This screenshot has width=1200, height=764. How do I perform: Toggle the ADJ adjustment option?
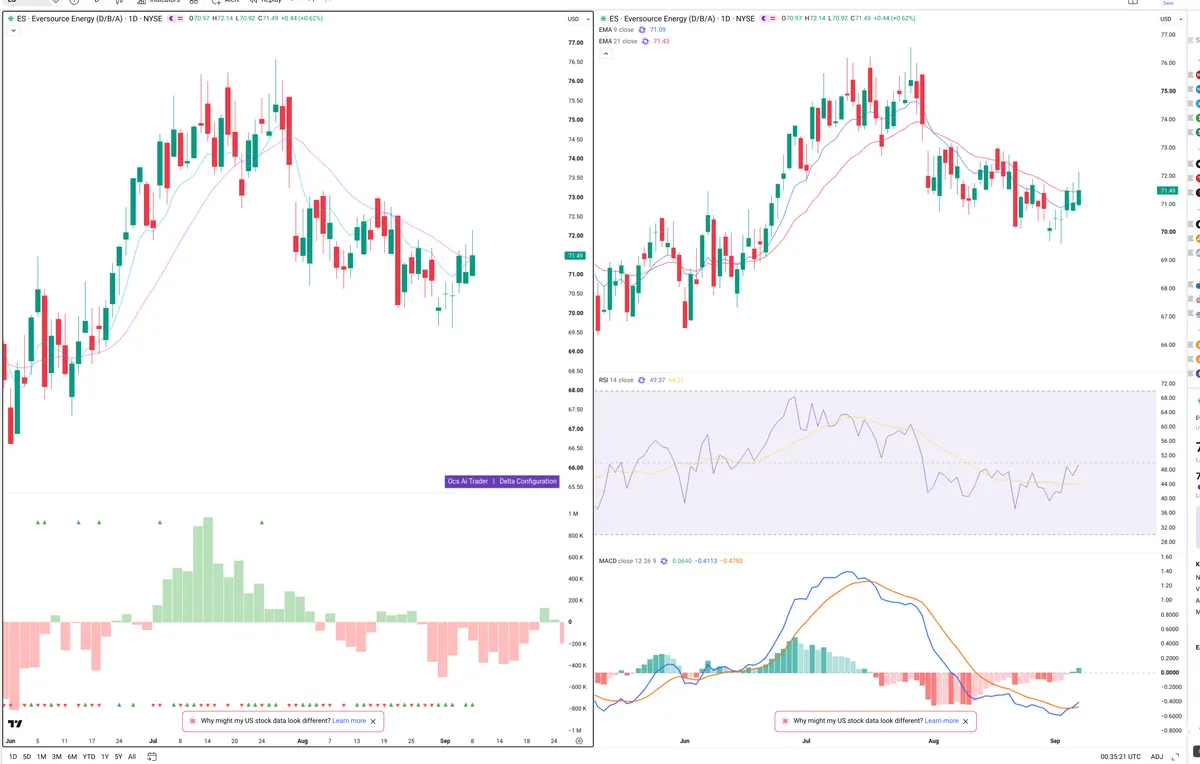click(1157, 756)
